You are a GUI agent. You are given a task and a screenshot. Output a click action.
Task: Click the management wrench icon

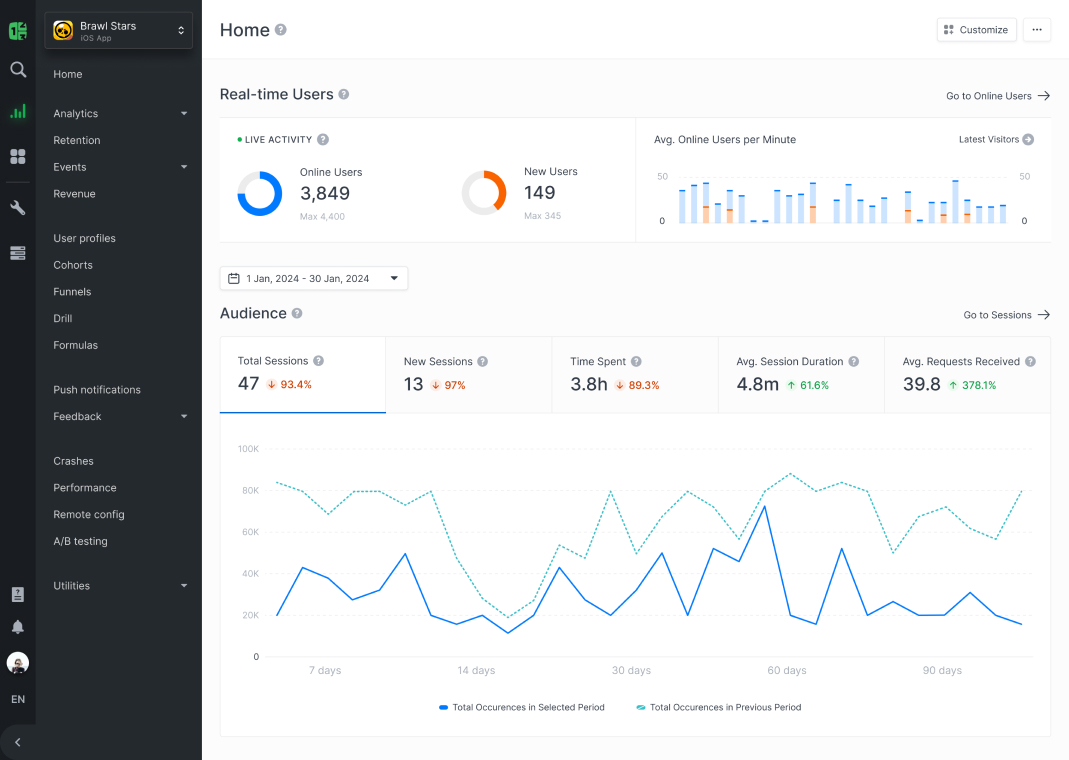point(17,207)
